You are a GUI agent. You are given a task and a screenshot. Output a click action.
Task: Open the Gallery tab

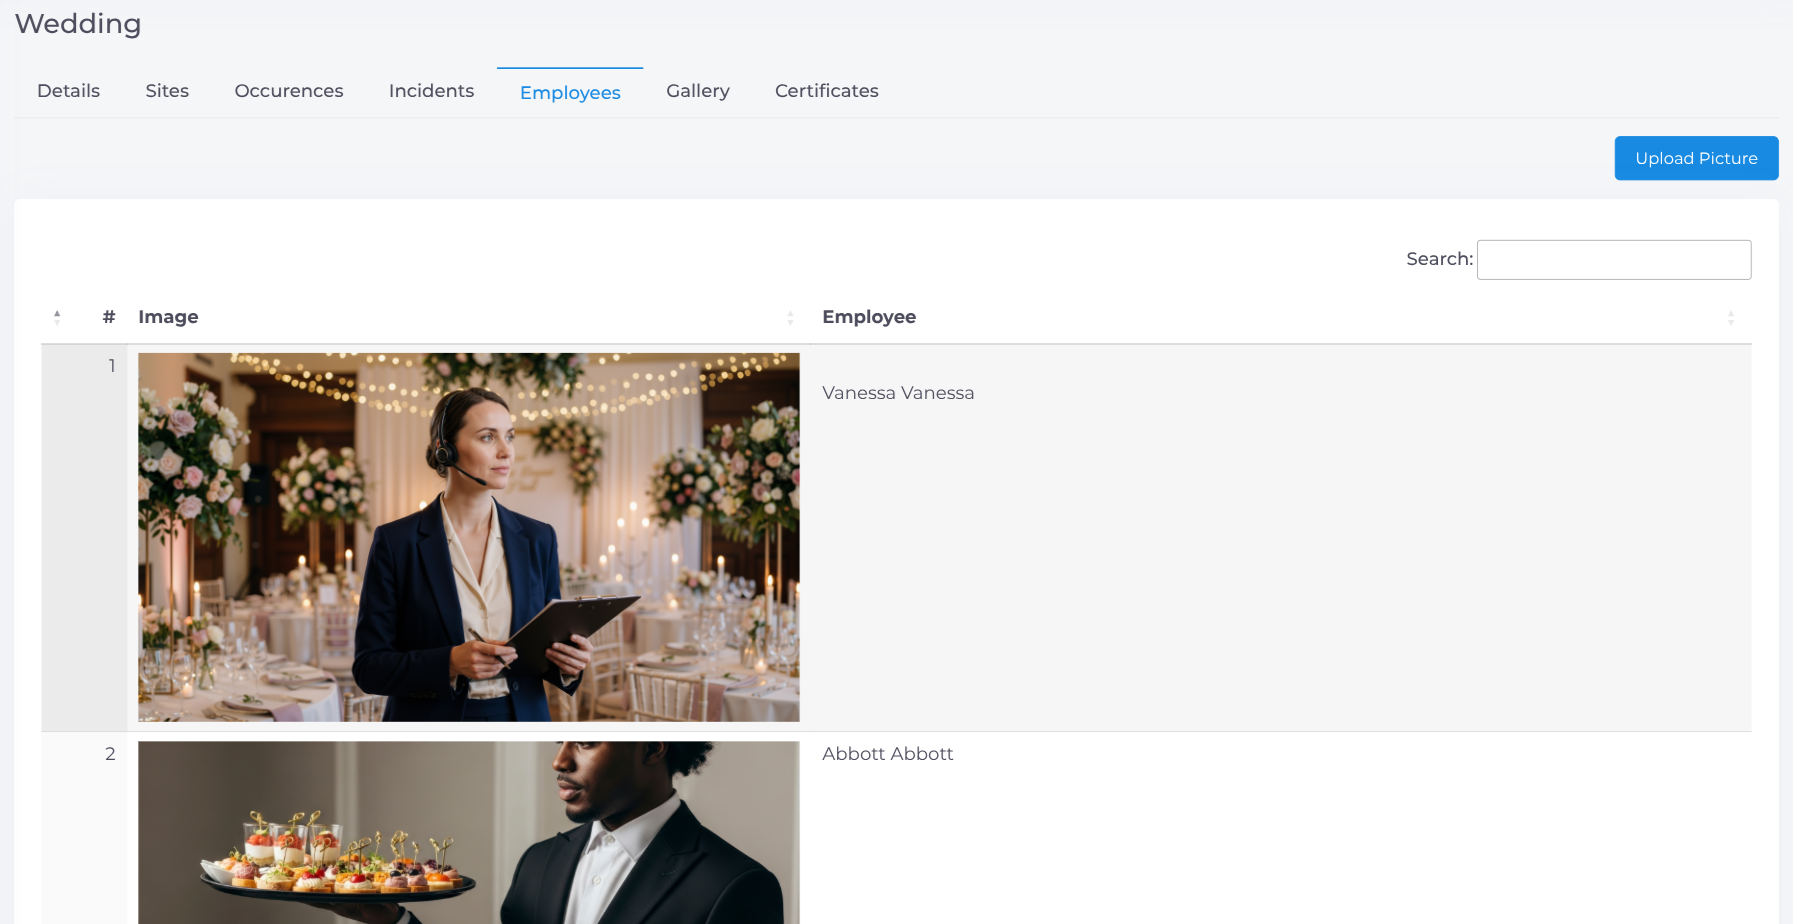click(698, 91)
